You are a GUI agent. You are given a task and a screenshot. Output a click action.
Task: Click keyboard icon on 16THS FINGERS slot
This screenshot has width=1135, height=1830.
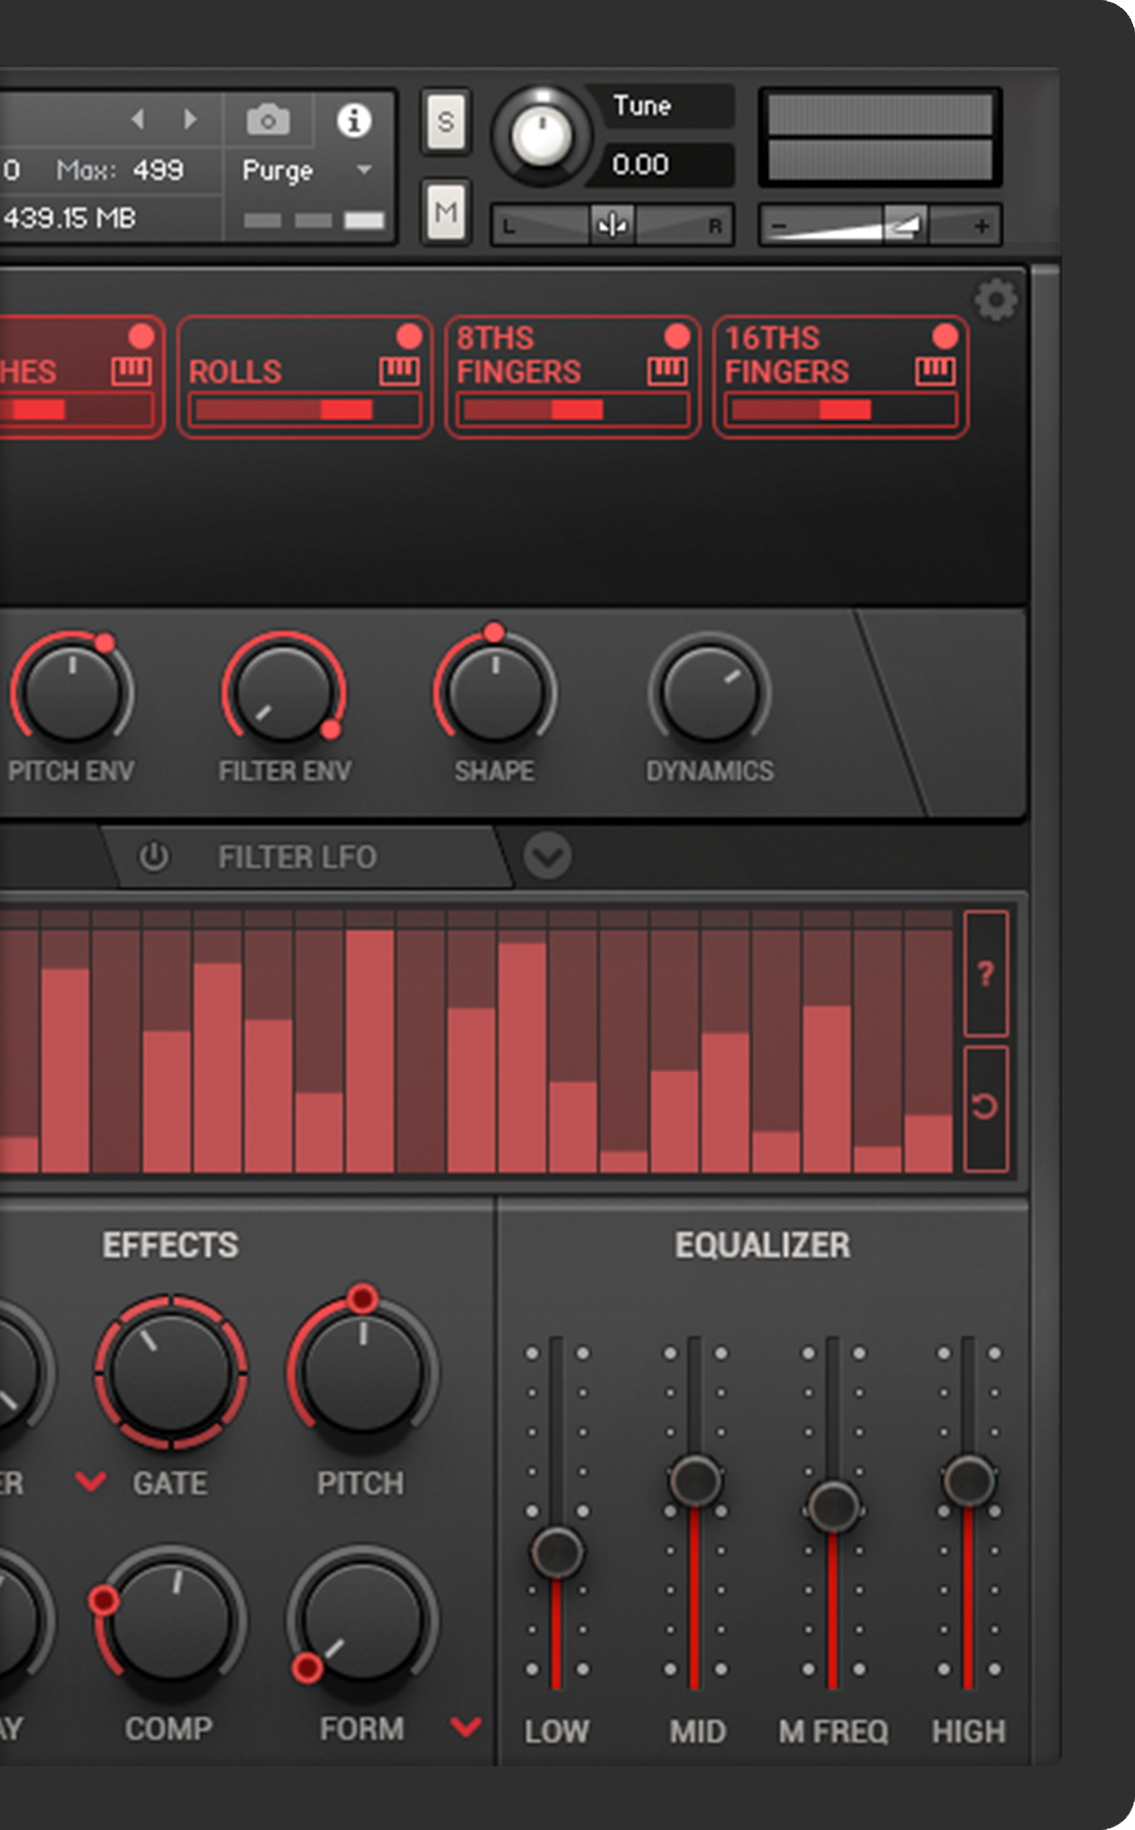(x=935, y=371)
